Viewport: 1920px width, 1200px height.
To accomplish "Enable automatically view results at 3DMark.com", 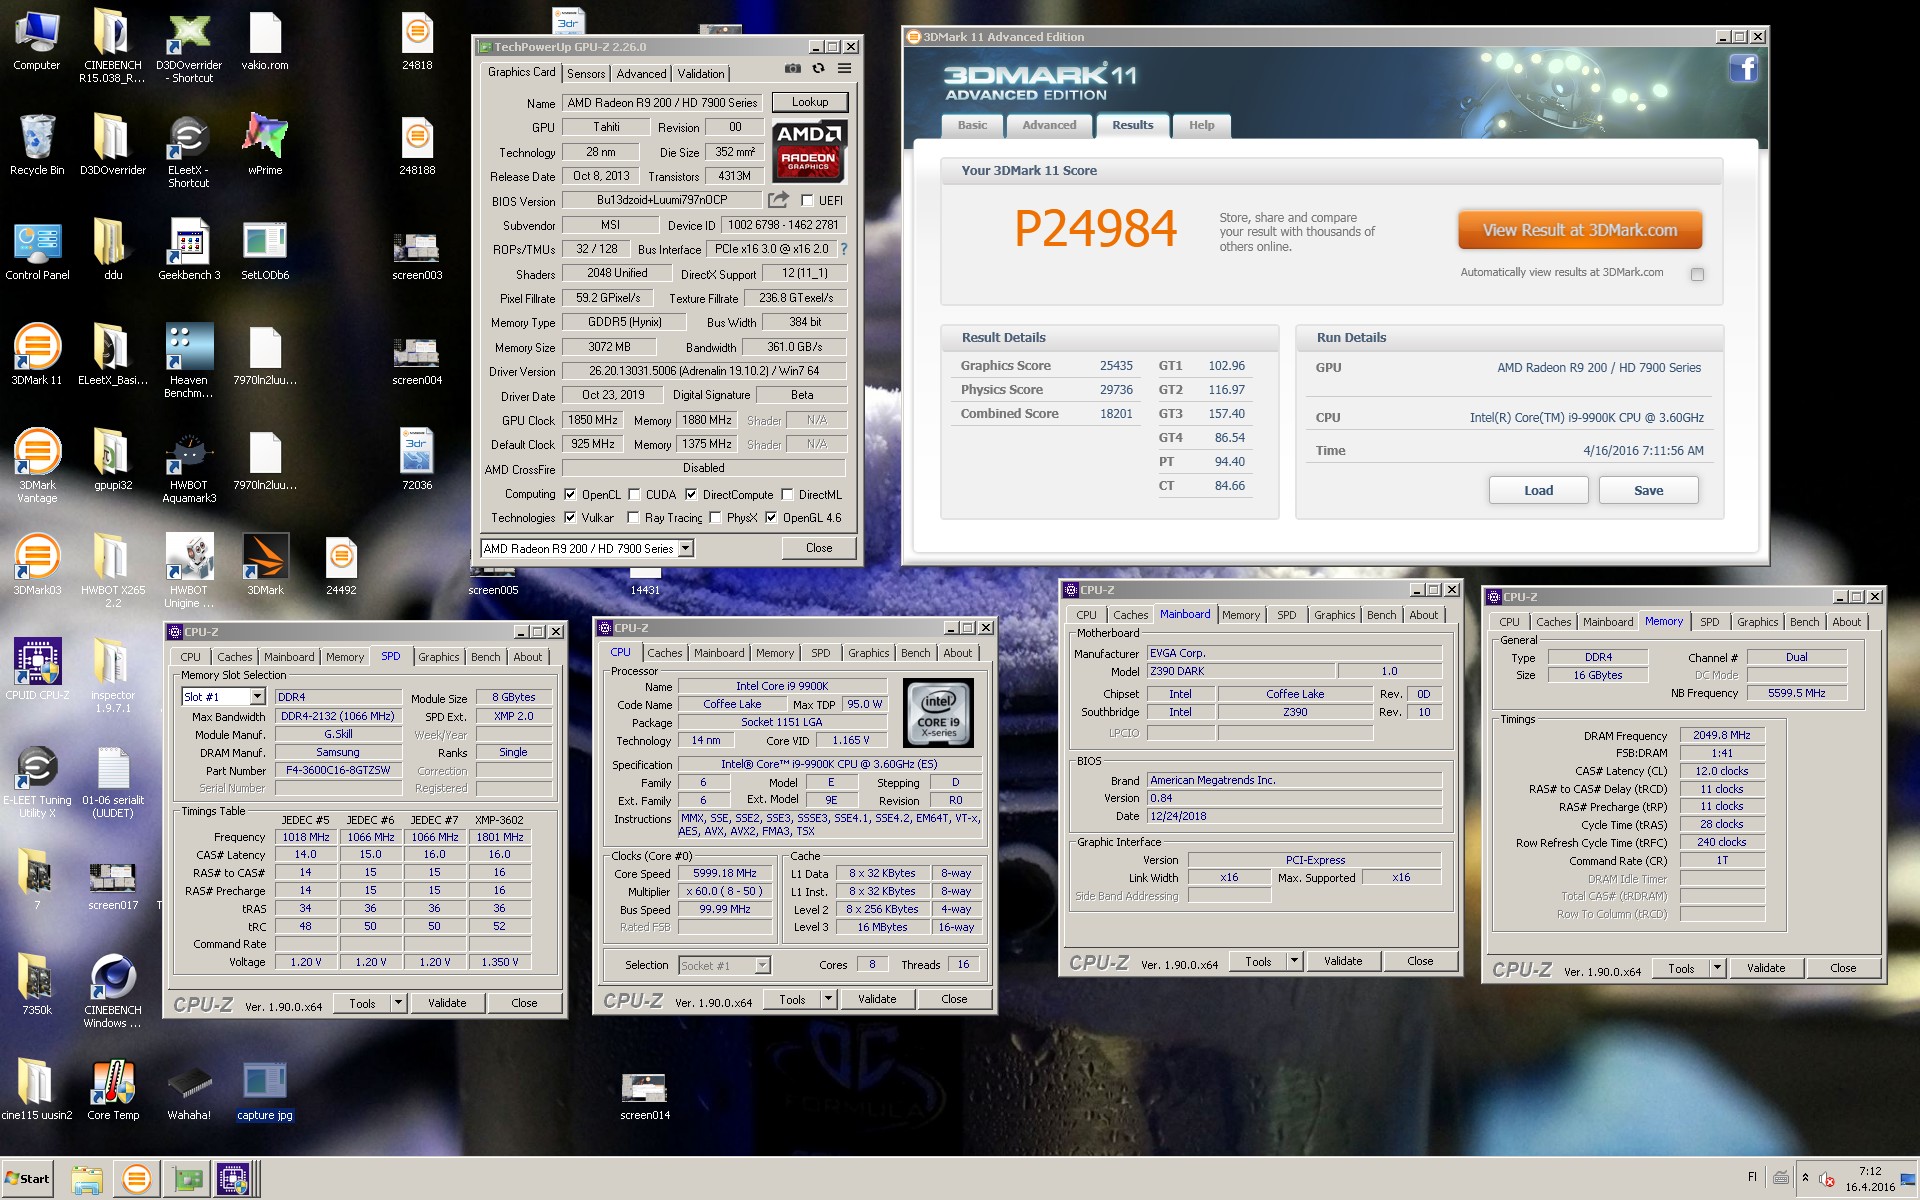I will [x=1697, y=274].
